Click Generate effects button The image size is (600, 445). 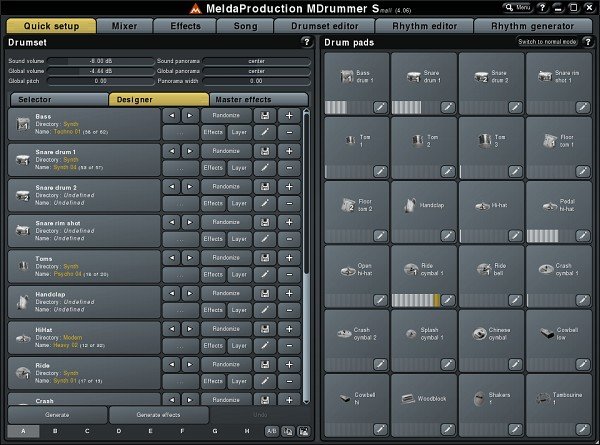pyautogui.click(x=158, y=415)
